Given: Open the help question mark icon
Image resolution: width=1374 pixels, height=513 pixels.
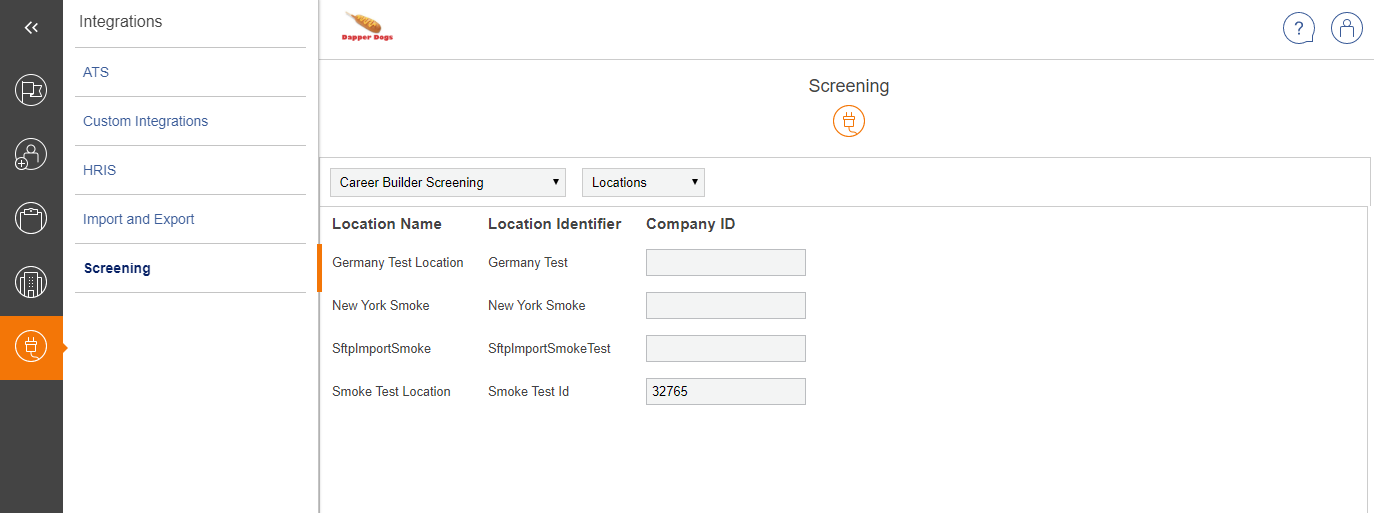Looking at the screenshot, I should pyautogui.click(x=1299, y=29).
